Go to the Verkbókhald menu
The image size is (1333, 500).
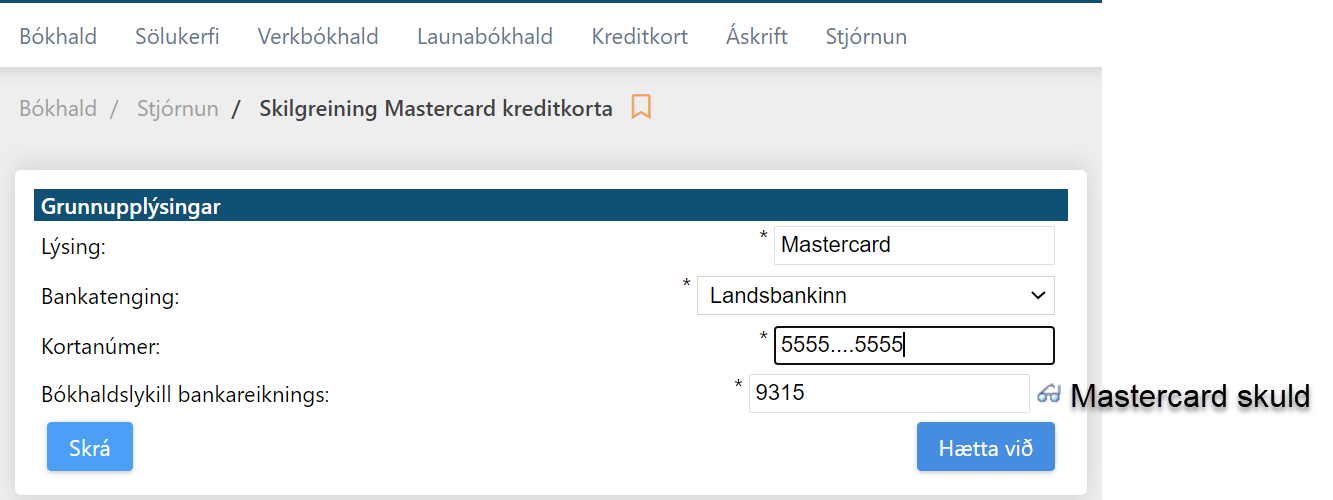coord(318,37)
